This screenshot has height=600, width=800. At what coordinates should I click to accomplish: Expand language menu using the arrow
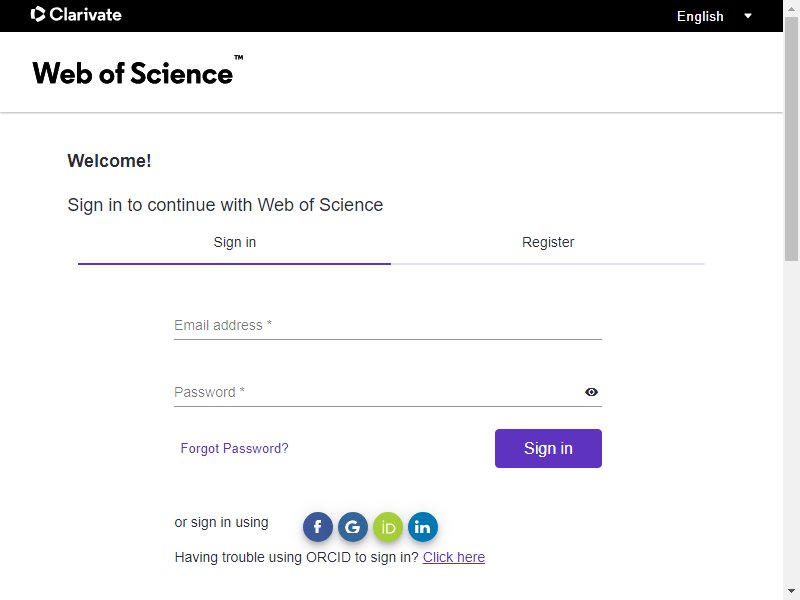[x=748, y=16]
